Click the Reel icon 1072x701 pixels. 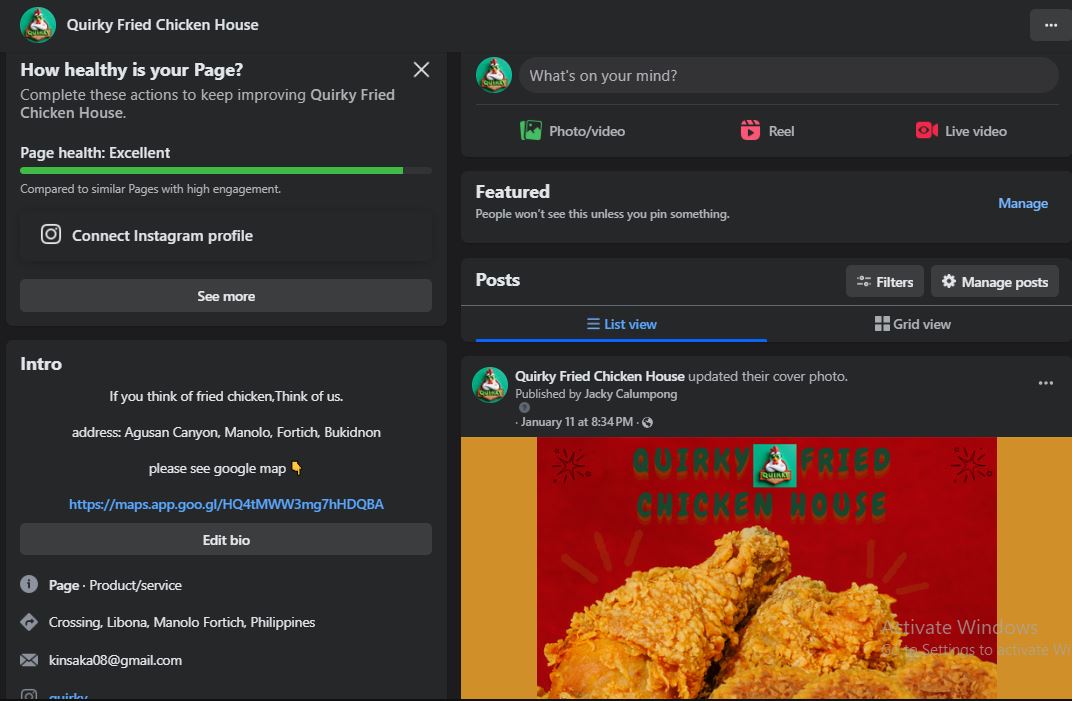[x=750, y=131]
